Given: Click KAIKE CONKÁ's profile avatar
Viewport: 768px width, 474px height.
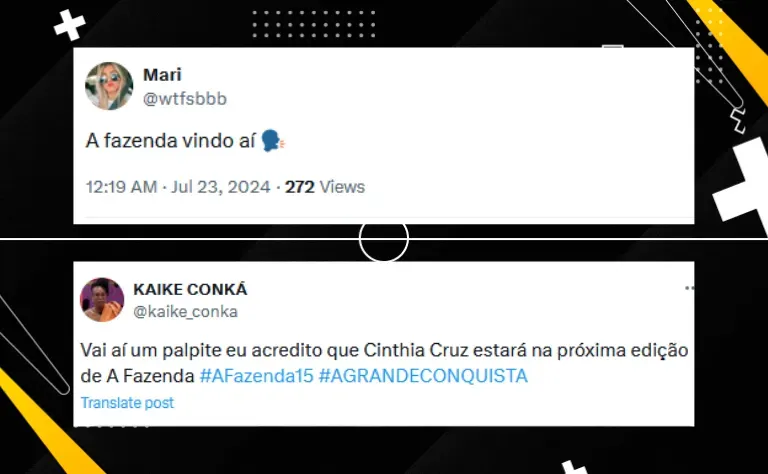Looking at the screenshot, I should tap(102, 300).
